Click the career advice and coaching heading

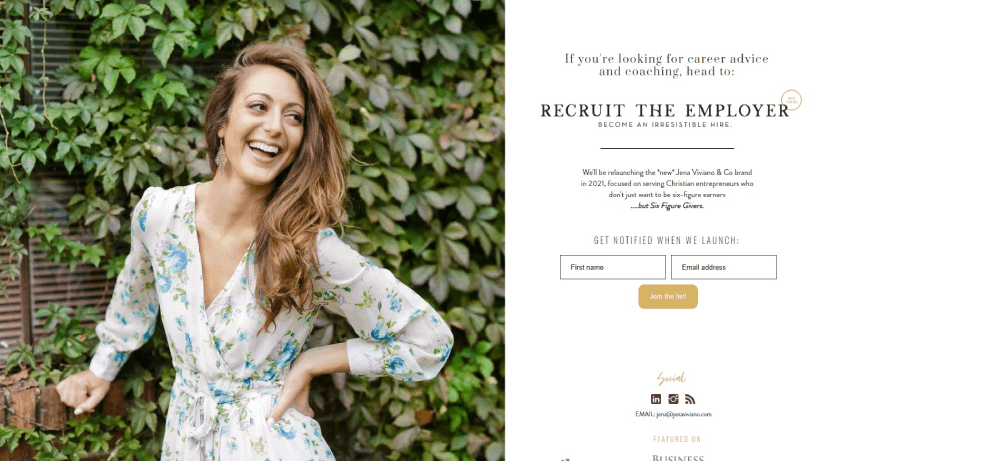(x=666, y=65)
